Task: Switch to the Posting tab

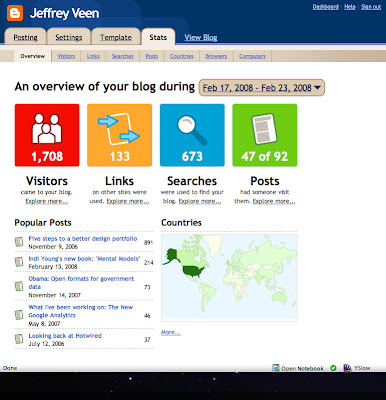Action: [x=25, y=37]
